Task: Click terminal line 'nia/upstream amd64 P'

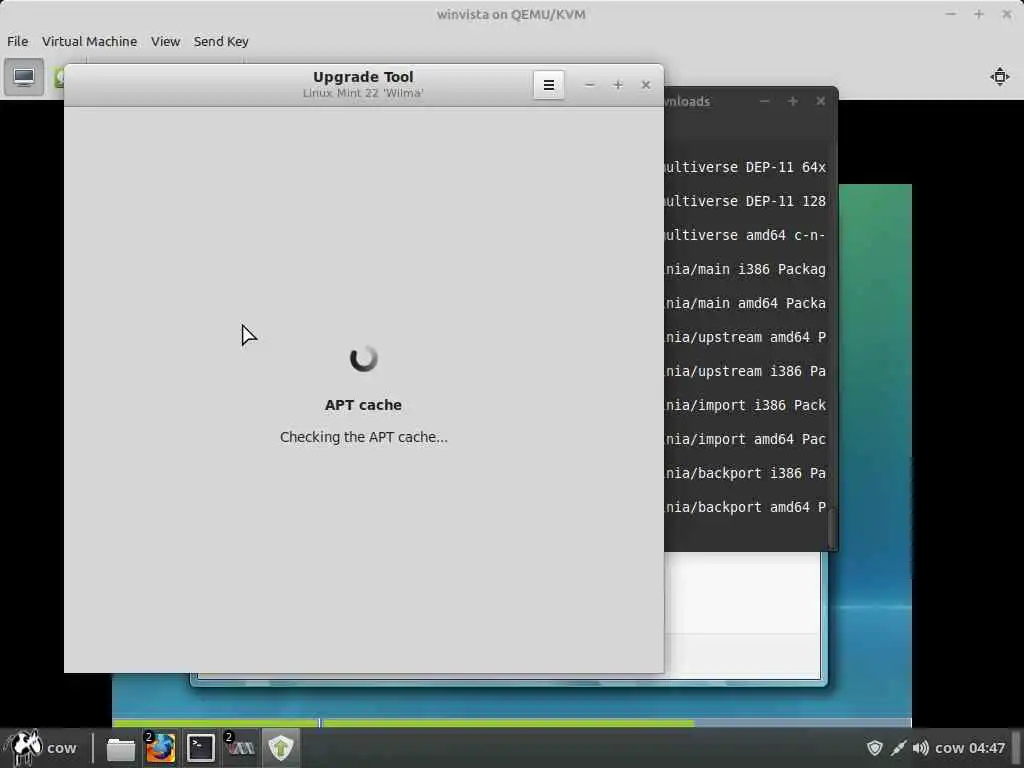Action: pos(745,337)
